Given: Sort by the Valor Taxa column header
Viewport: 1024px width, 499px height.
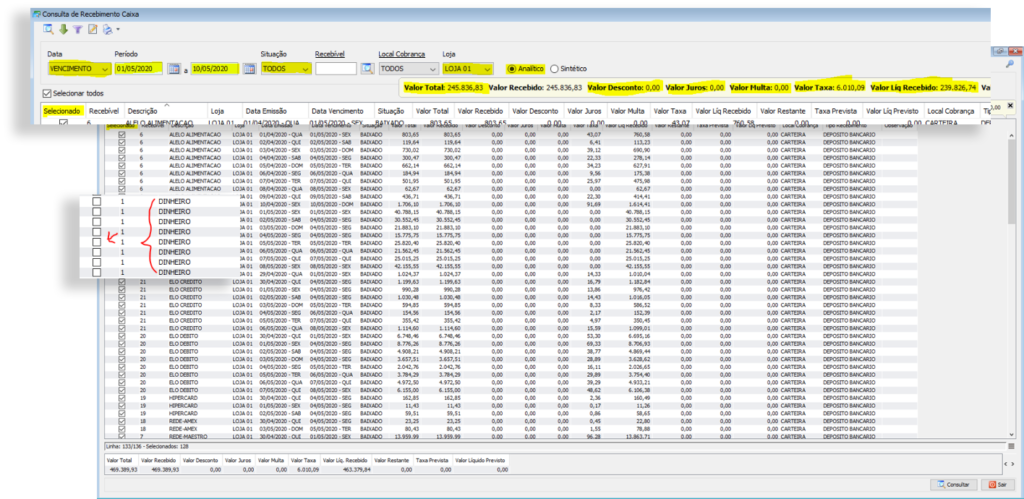Looking at the screenshot, I should 669,112.
